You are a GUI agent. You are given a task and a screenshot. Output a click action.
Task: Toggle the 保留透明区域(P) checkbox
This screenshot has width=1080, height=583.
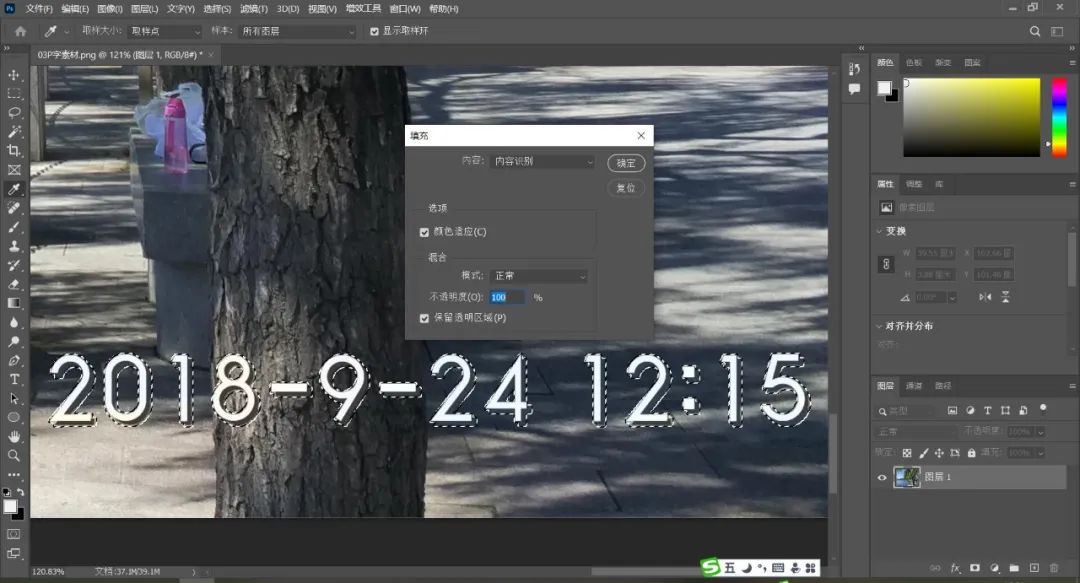click(425, 318)
